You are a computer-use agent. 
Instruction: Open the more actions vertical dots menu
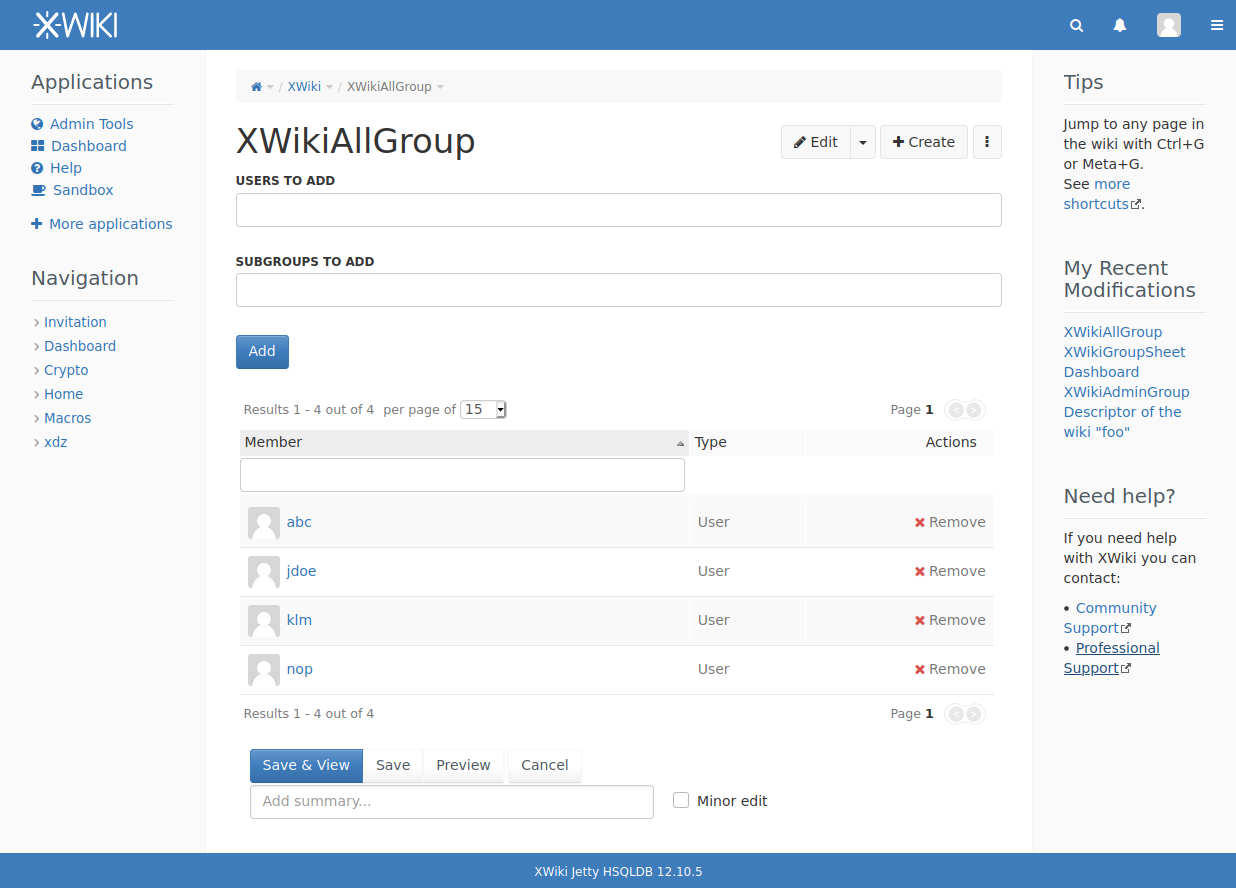987,142
